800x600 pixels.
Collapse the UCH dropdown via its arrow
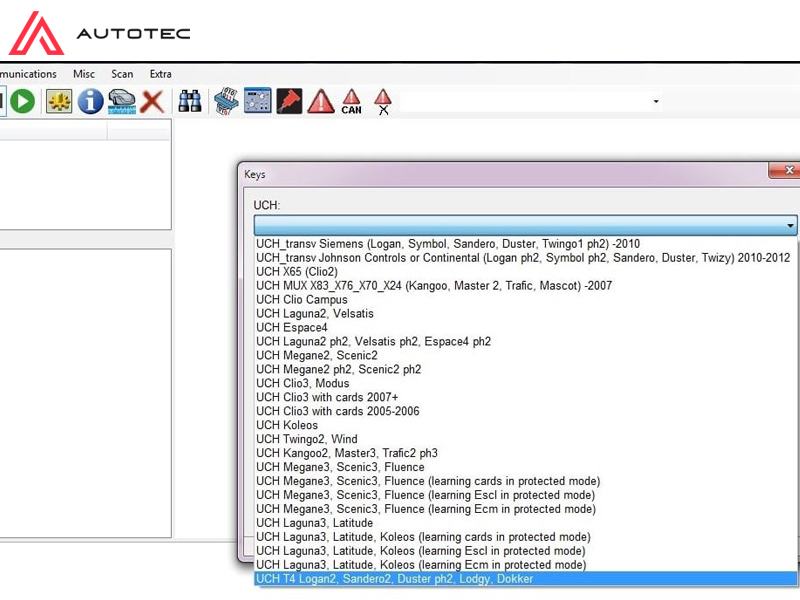pos(790,226)
